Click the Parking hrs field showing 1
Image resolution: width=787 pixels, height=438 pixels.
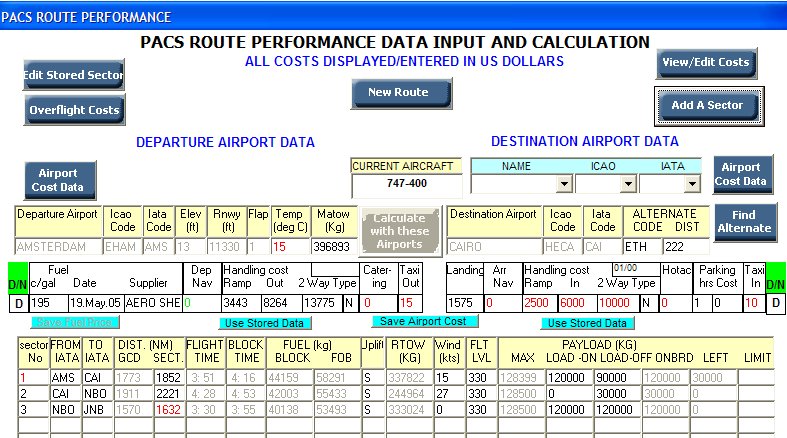702,303
